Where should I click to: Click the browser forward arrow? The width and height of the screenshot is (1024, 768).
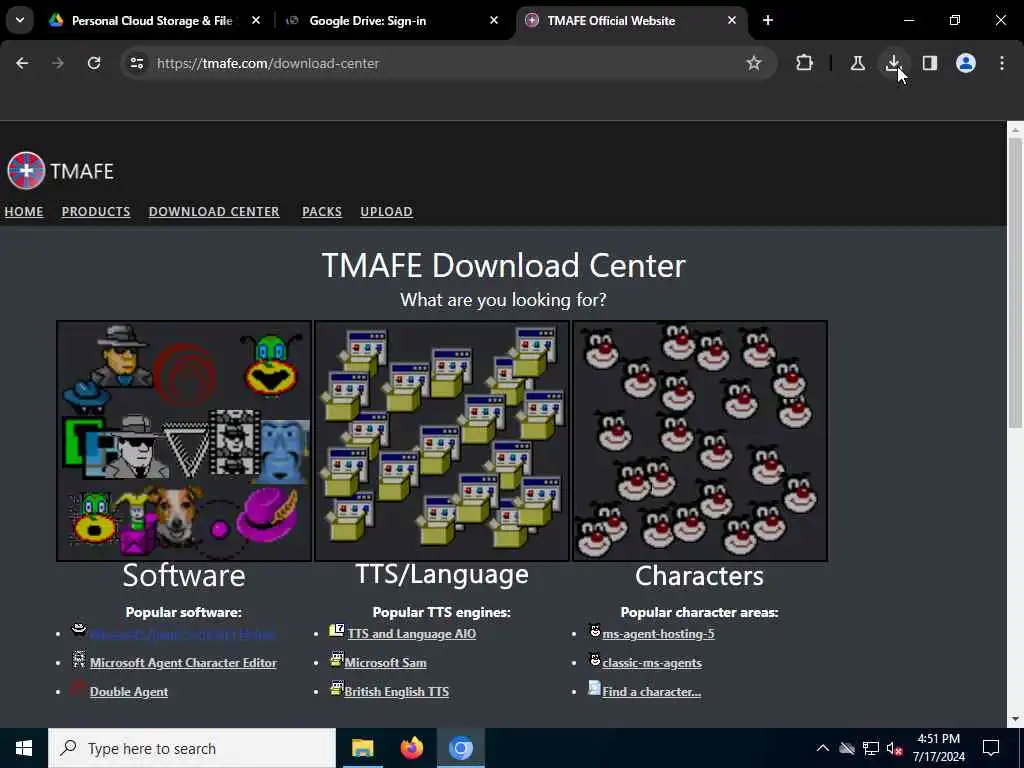[x=58, y=63]
